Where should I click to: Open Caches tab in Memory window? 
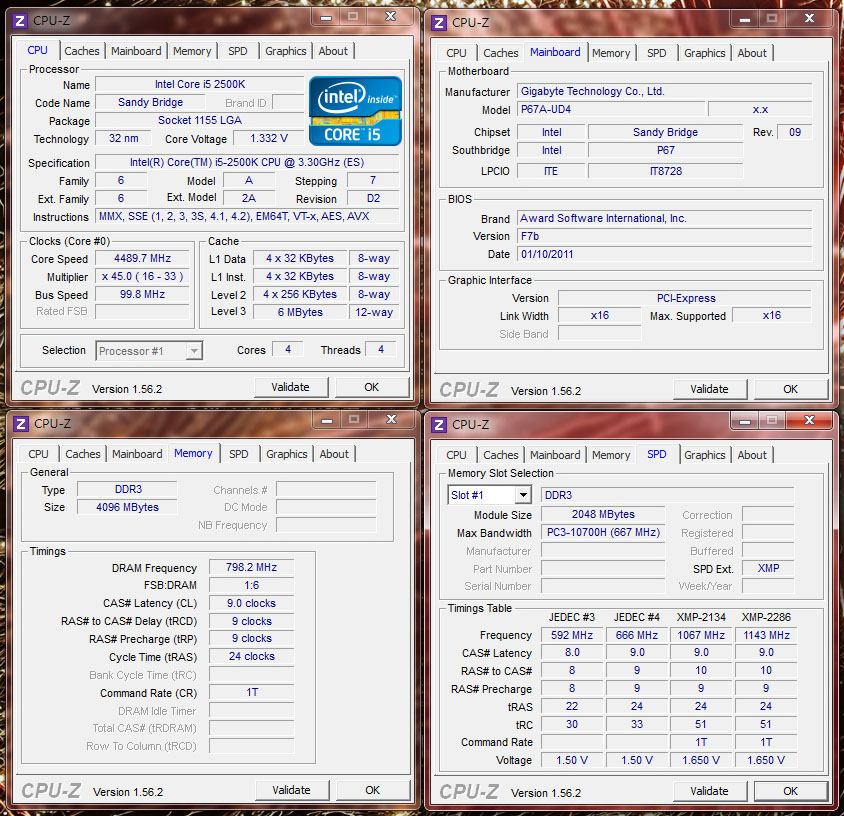[x=83, y=454]
